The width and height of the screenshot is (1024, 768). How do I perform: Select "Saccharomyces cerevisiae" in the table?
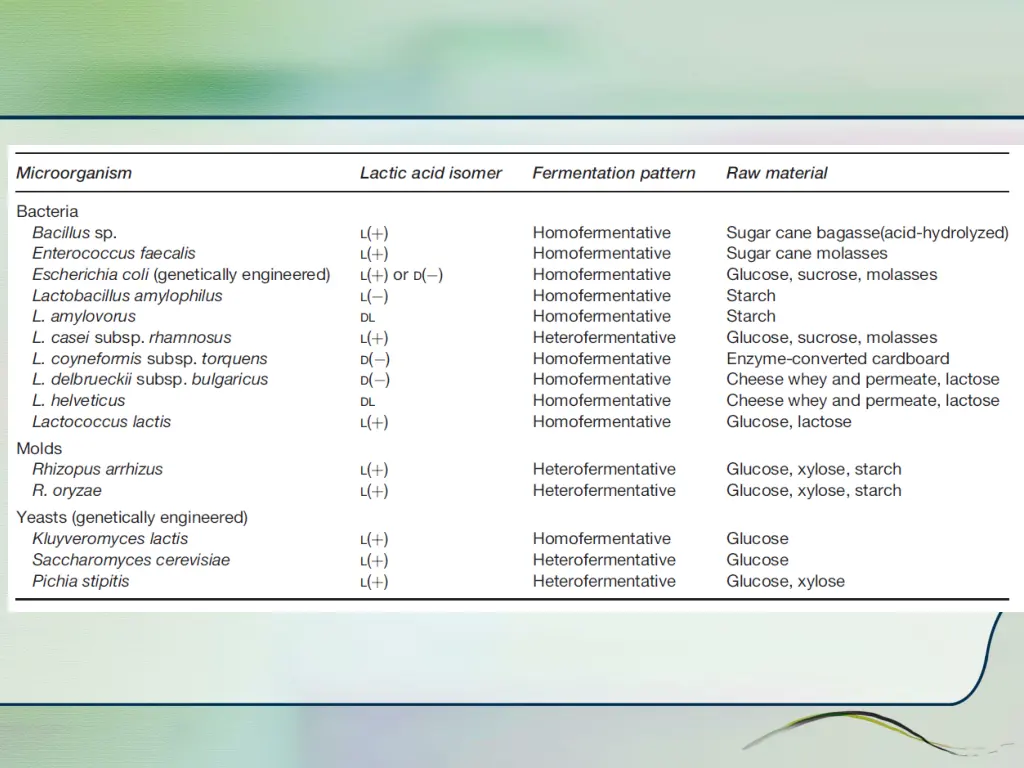click(x=131, y=560)
